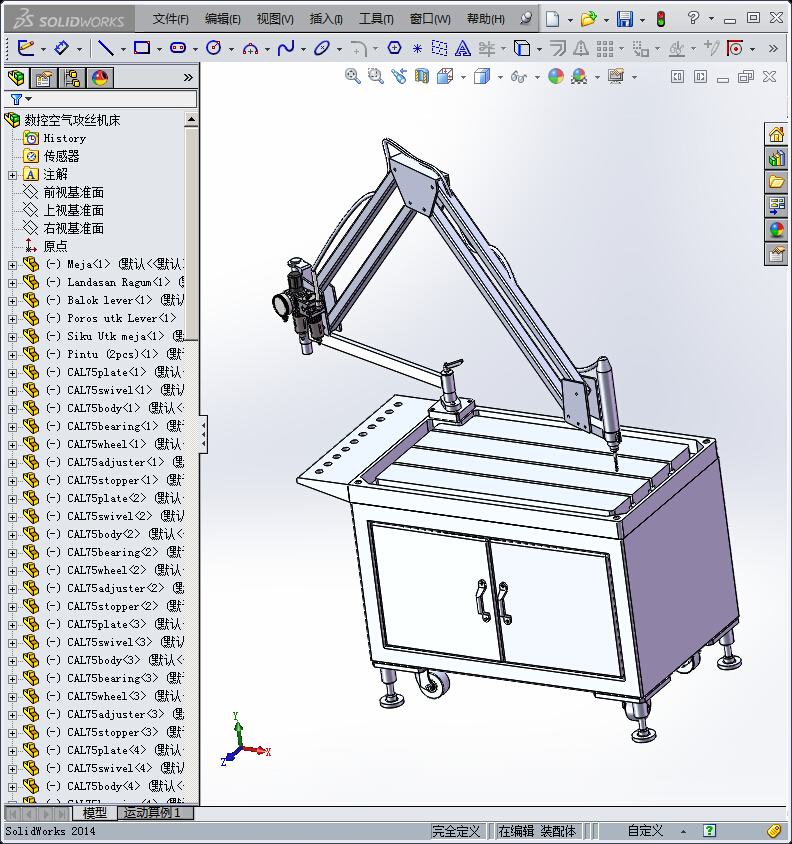Open the 视图(V) menu
792x844 pixels.
[275, 19]
